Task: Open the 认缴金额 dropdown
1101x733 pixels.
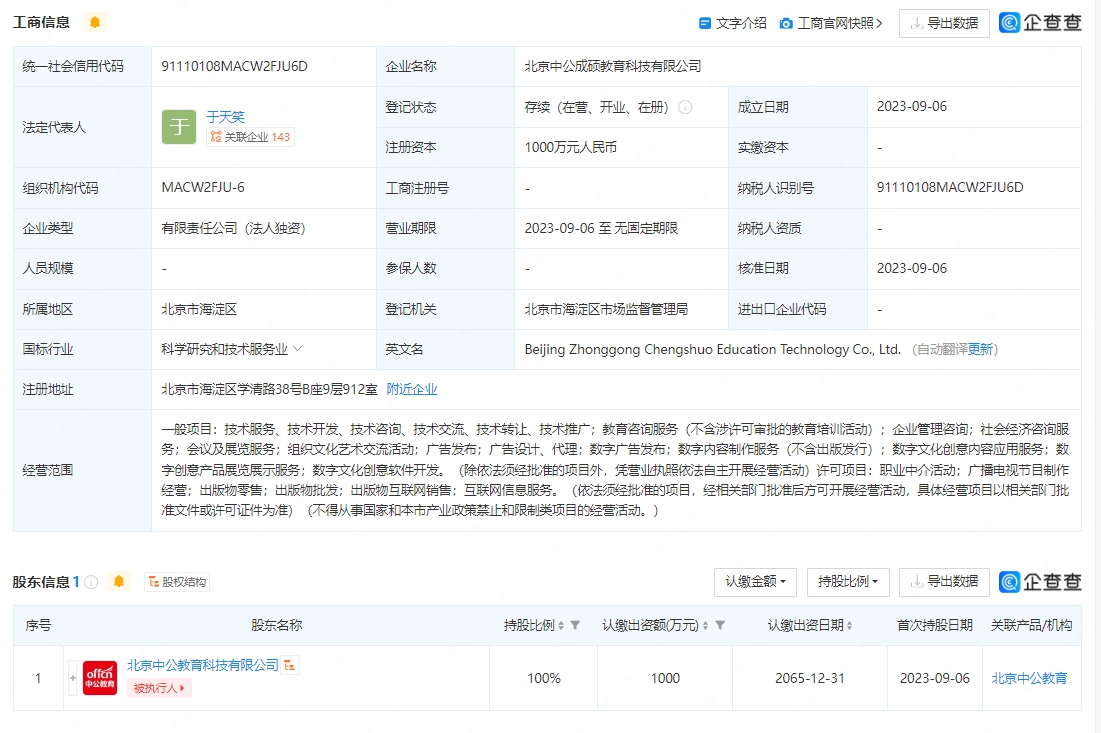Action: (x=755, y=582)
